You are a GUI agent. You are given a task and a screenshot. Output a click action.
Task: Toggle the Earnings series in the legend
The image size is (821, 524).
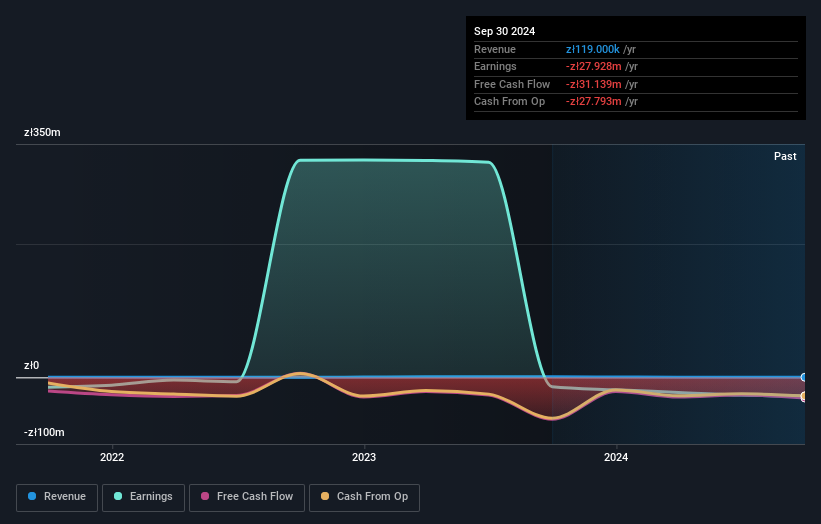143,497
